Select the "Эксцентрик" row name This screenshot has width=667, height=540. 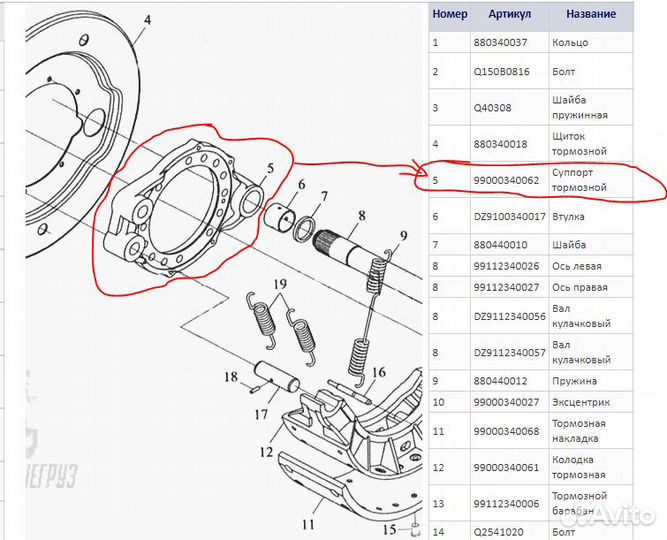[x=584, y=401]
